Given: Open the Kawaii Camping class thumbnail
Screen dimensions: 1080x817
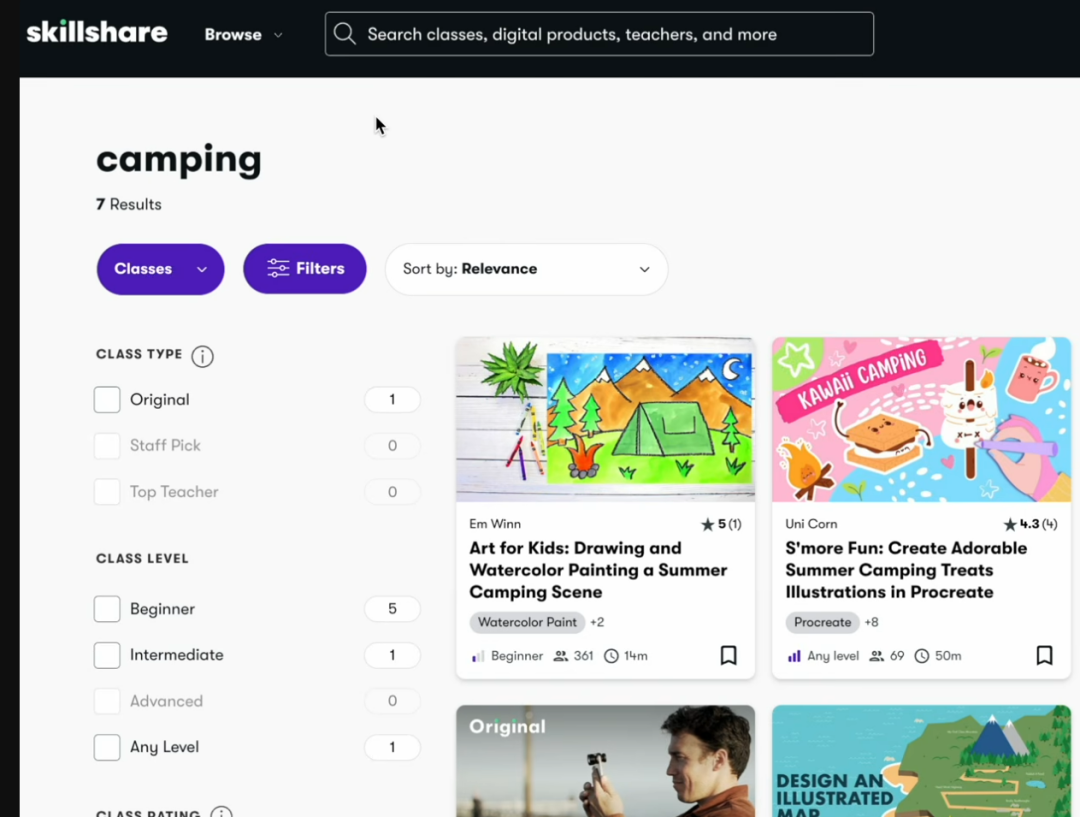Looking at the screenshot, I should 921,419.
